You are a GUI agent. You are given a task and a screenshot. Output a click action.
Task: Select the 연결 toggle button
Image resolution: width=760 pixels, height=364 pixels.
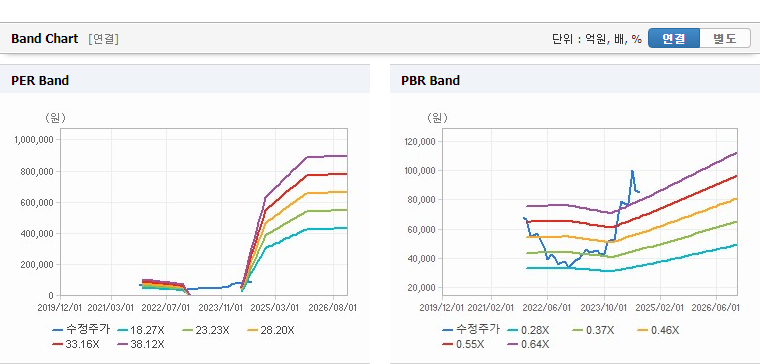click(674, 38)
